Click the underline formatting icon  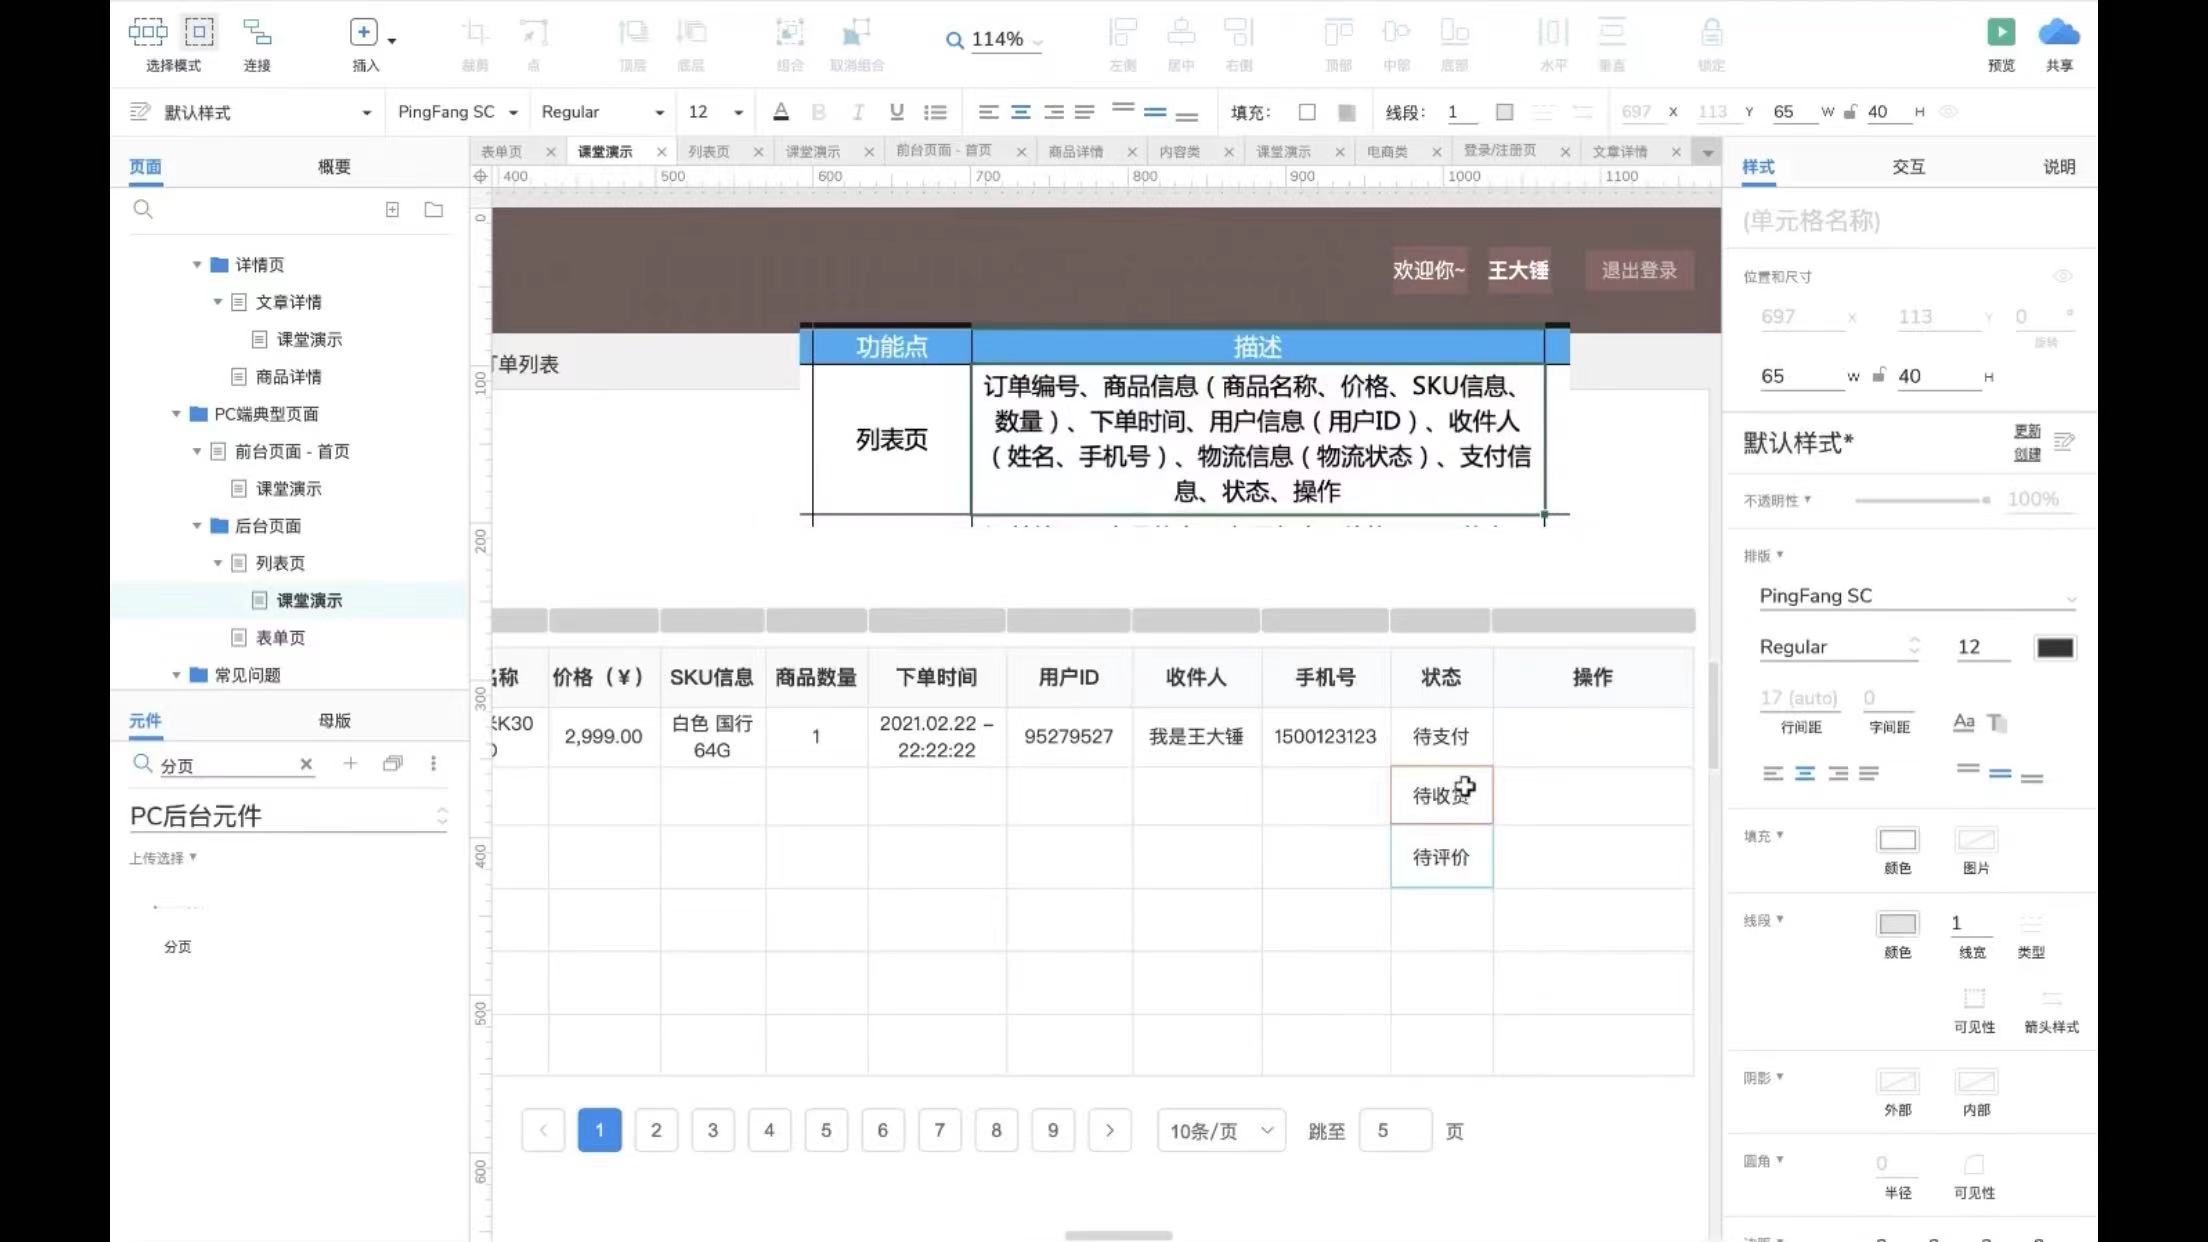click(x=896, y=112)
